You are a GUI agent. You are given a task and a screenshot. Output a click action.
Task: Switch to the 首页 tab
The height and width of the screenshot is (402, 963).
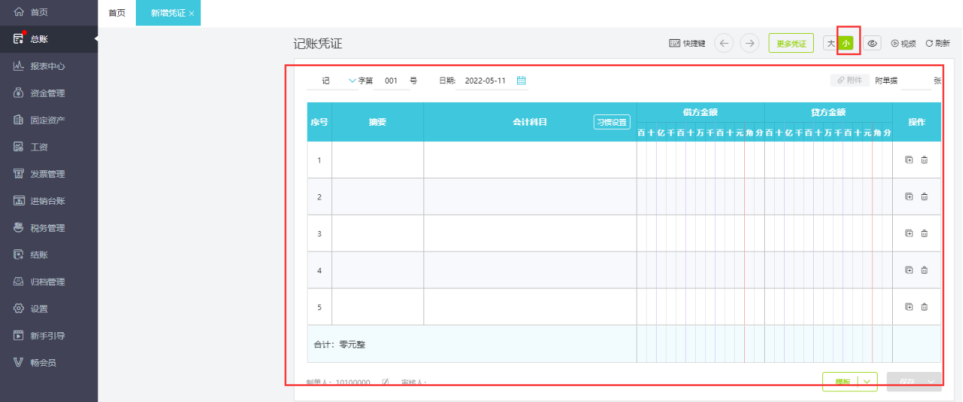point(117,13)
